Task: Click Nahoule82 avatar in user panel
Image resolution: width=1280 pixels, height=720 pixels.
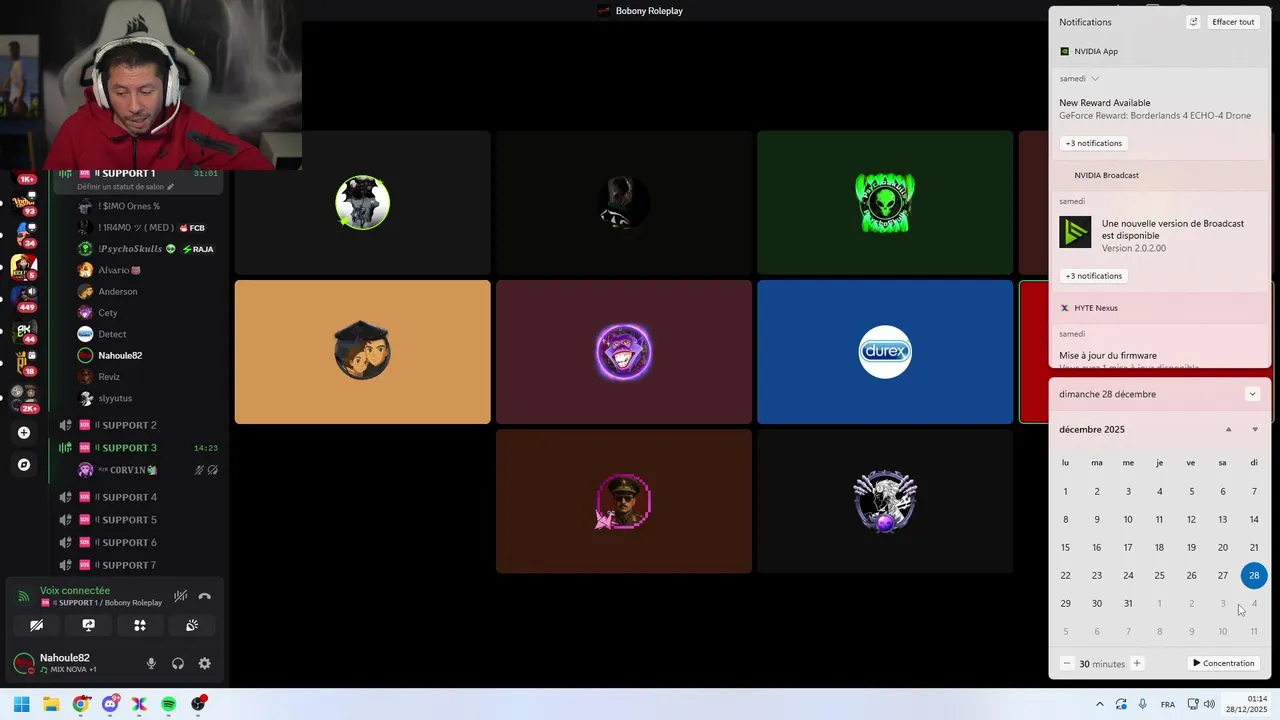Action: click(x=23, y=663)
